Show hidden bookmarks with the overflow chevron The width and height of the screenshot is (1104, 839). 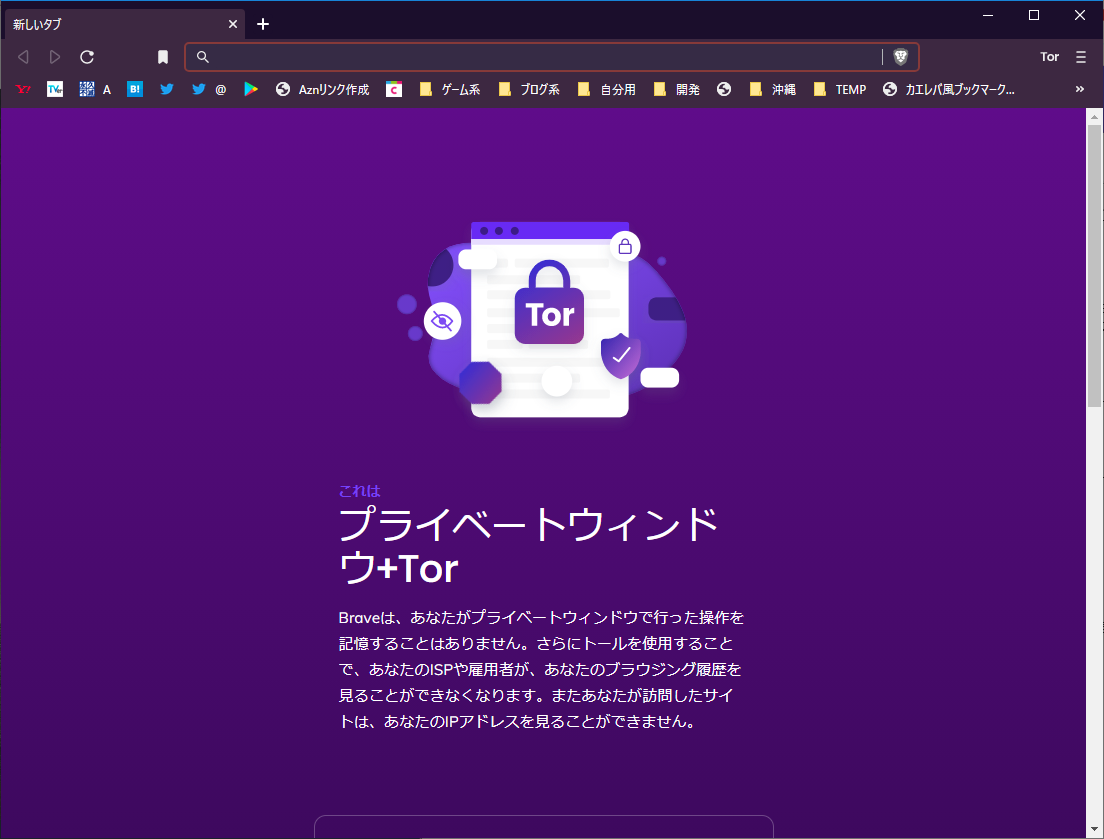(x=1078, y=89)
